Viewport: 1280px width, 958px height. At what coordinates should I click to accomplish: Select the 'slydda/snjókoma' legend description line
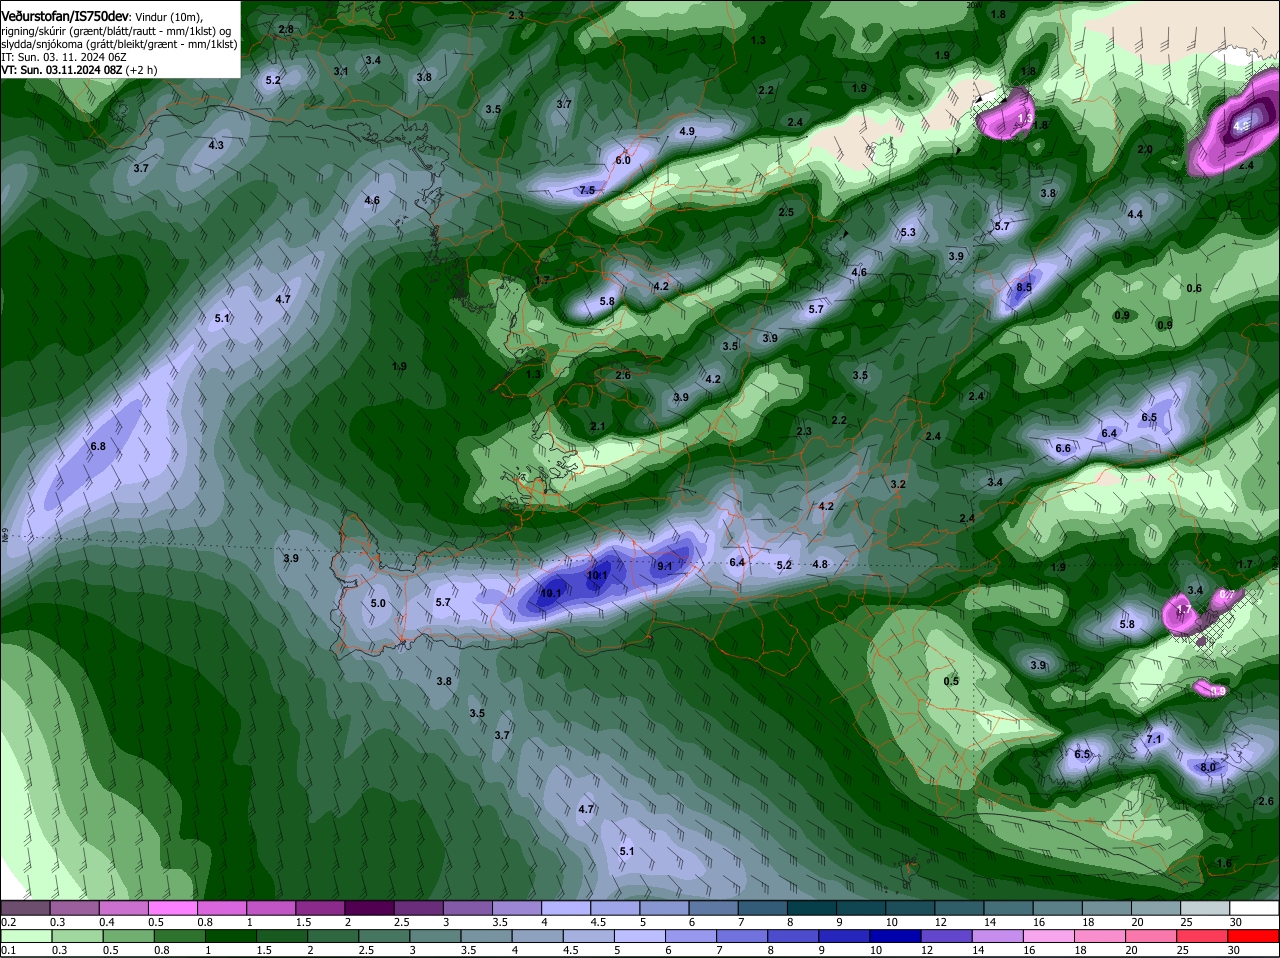coord(119,44)
